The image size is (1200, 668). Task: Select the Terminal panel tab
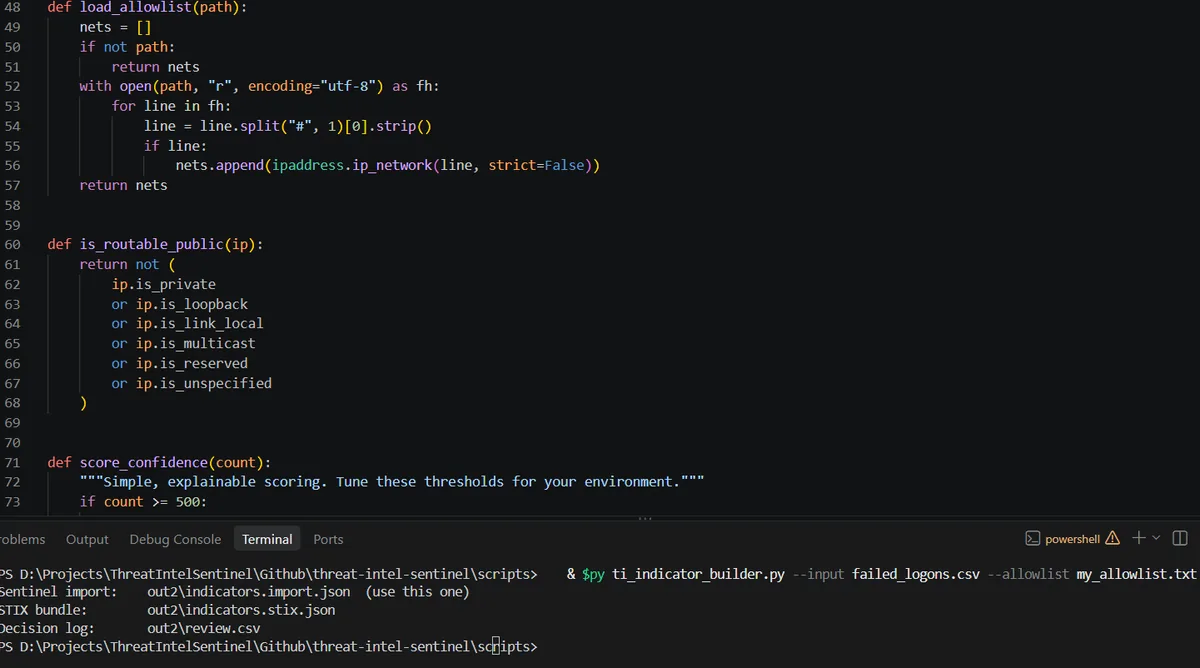click(267, 539)
